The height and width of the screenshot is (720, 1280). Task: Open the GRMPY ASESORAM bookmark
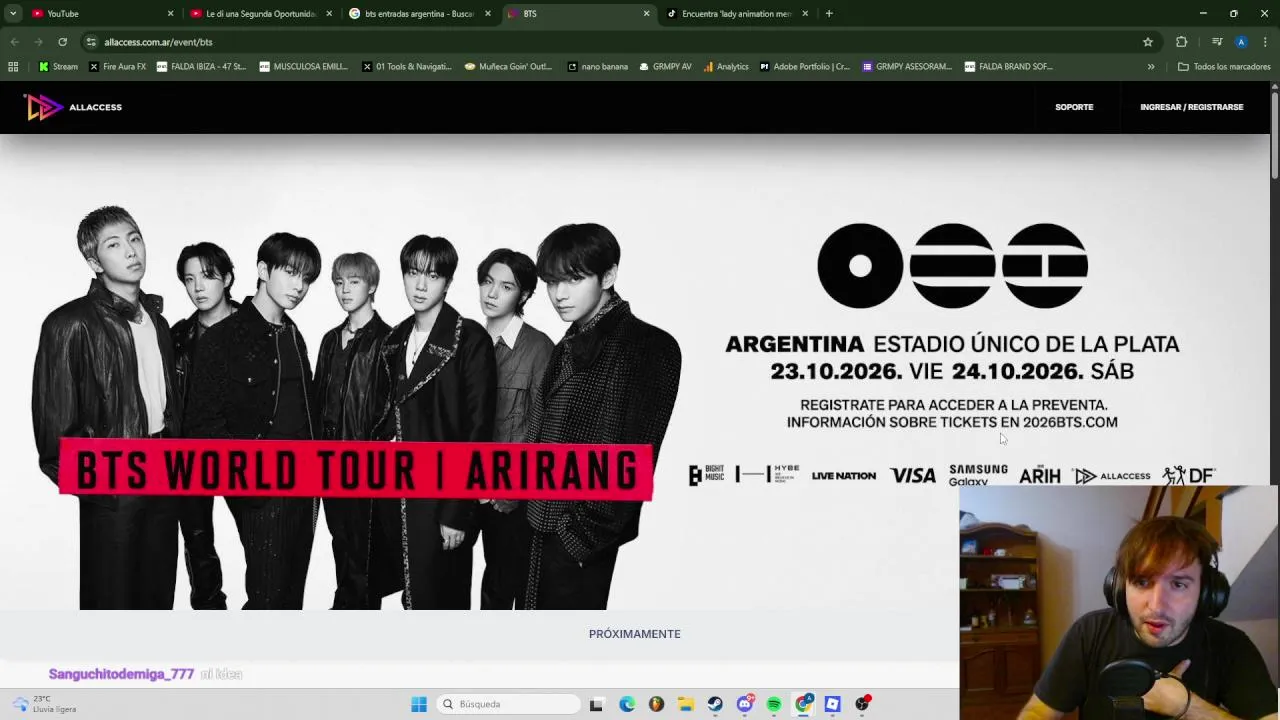(906, 67)
